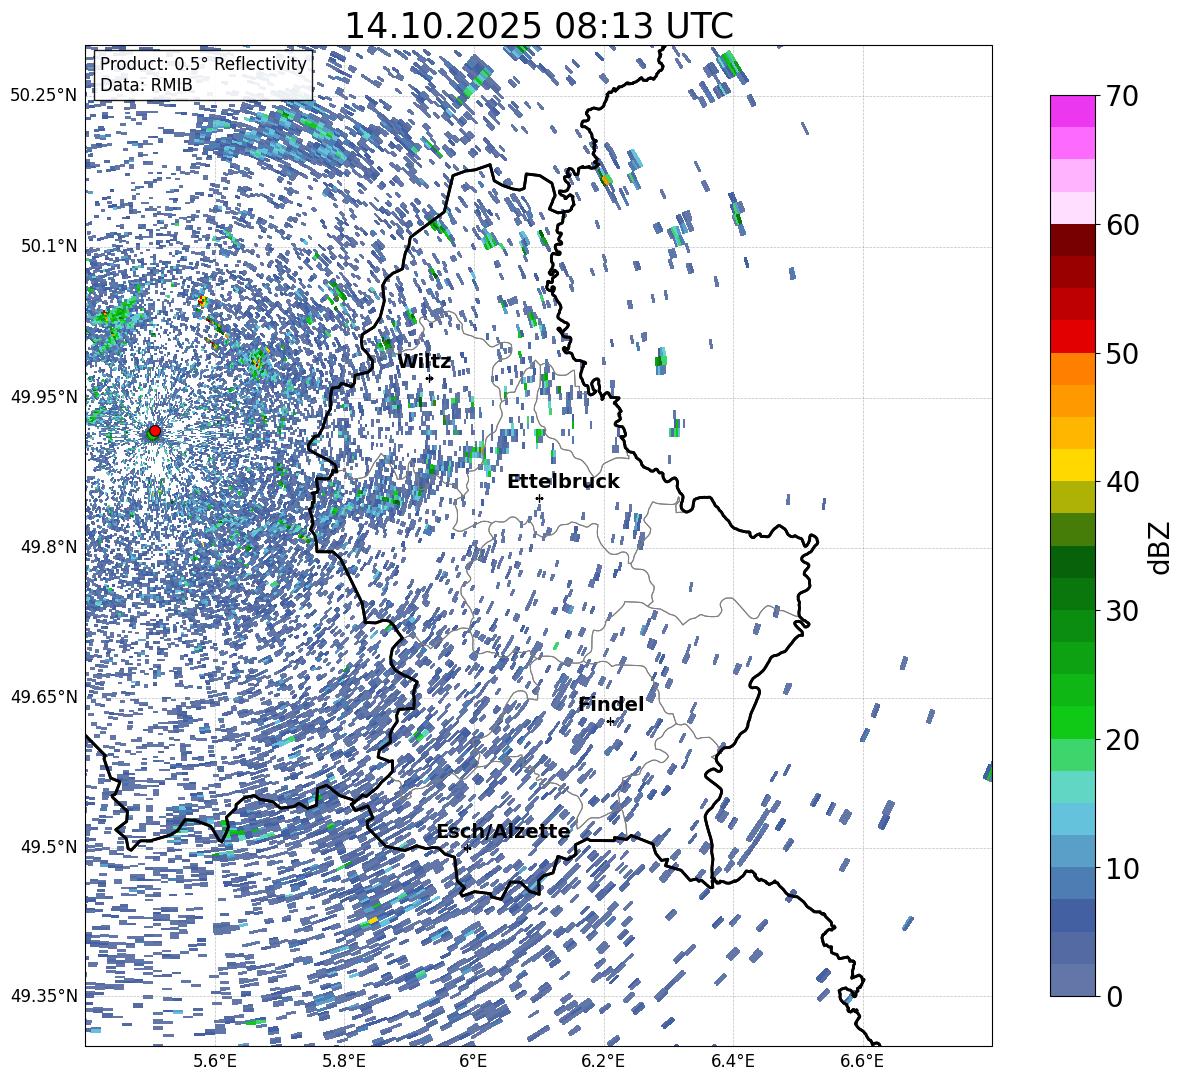Click the 50.25°N latitude tick label
1184x1081 pixels.
[43, 96]
